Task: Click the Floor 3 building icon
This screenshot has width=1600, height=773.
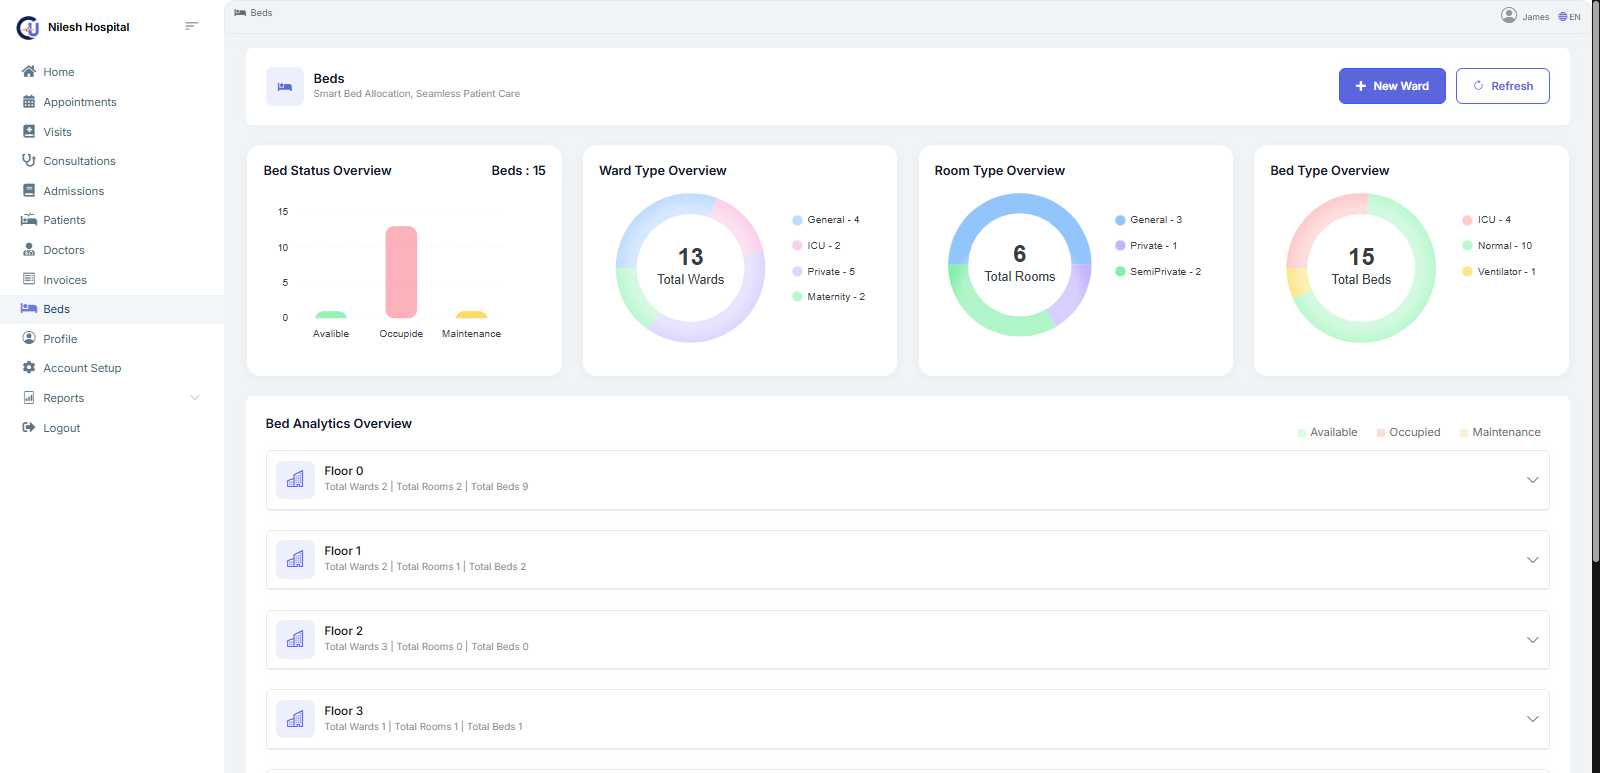Action: (x=295, y=719)
